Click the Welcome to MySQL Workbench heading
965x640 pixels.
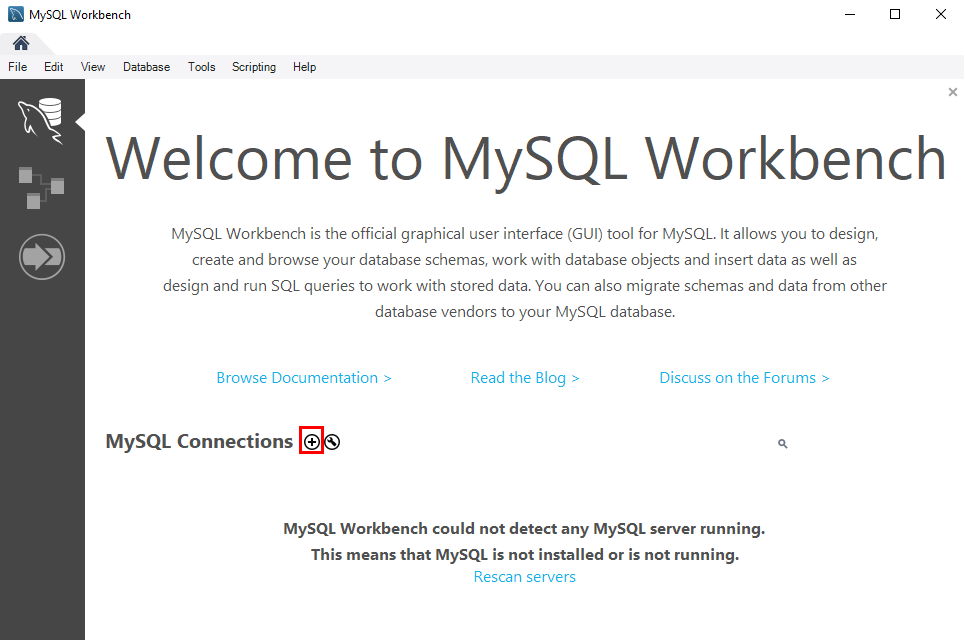click(x=526, y=159)
